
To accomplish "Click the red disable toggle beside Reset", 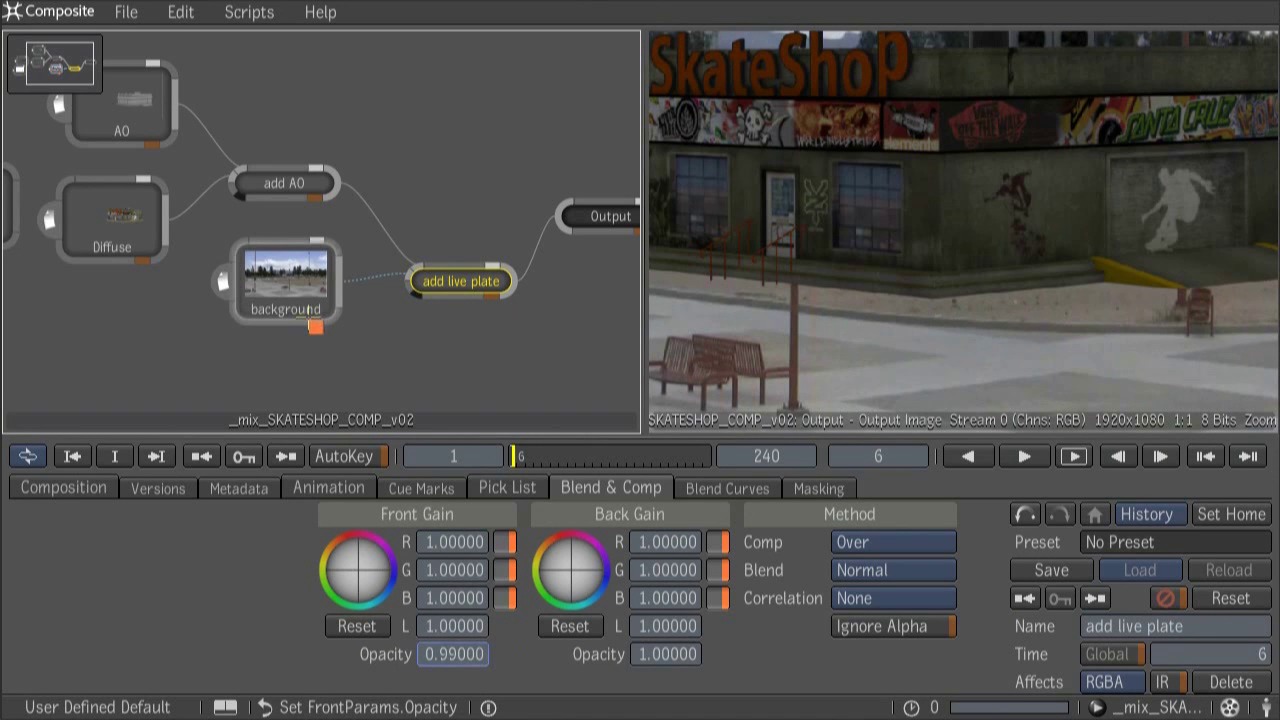I will [x=1166, y=598].
